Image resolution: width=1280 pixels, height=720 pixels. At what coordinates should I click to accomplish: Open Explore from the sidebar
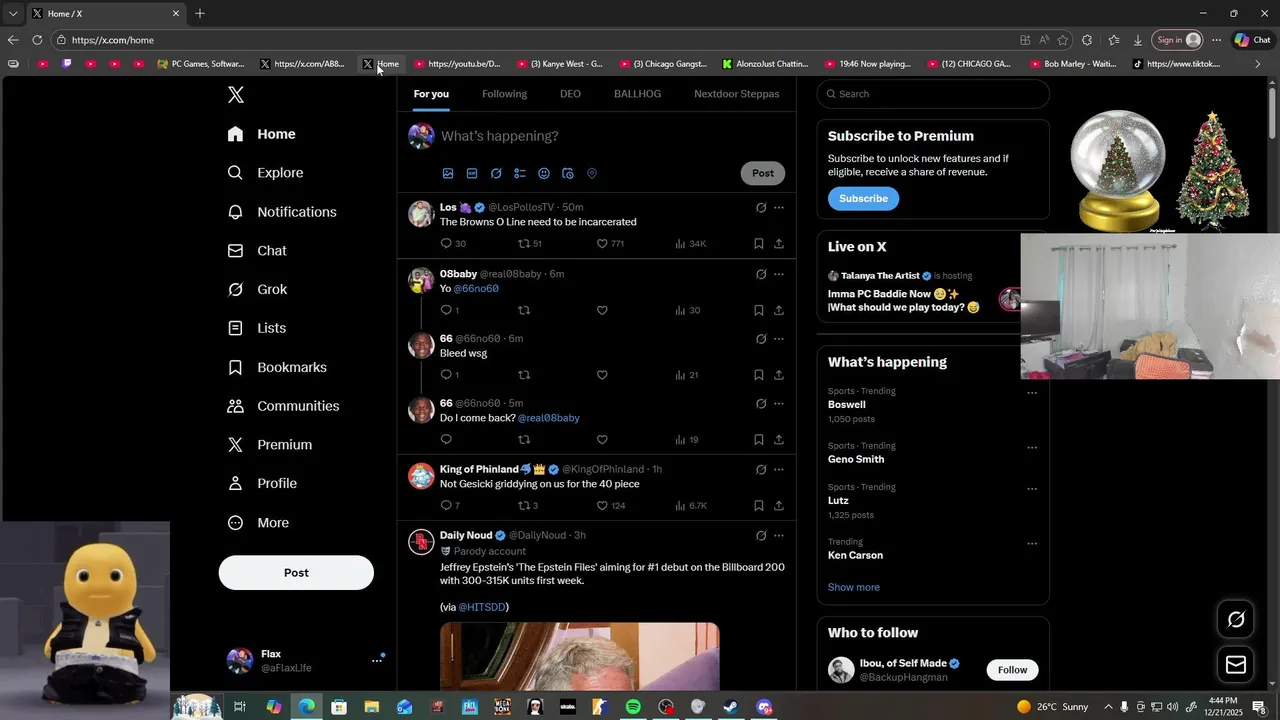pyautogui.click(x=265, y=173)
